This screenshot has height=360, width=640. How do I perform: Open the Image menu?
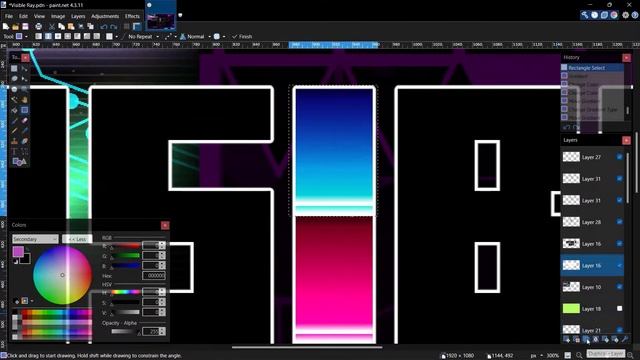[58, 16]
